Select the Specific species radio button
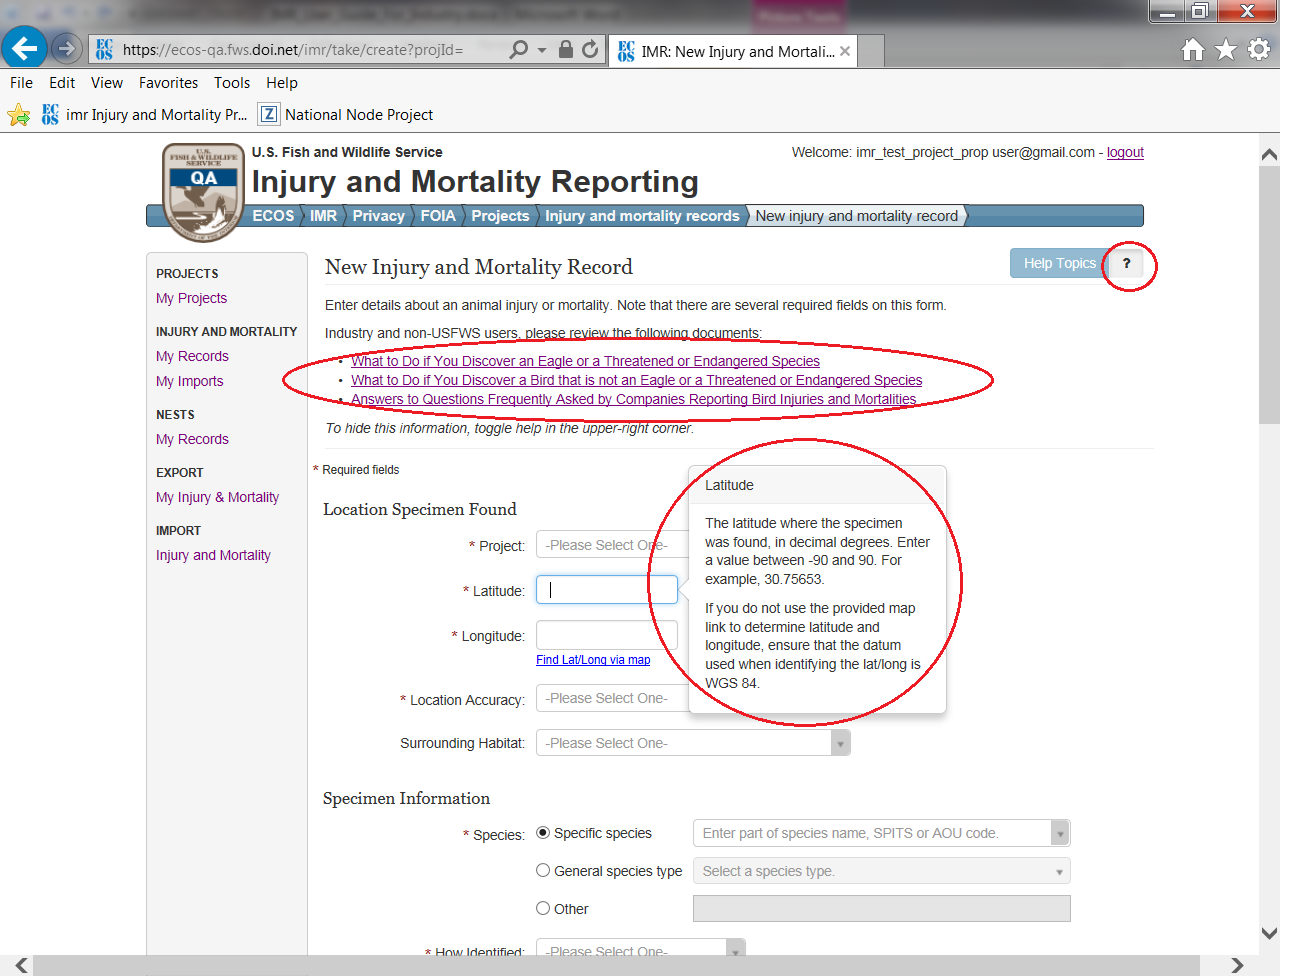The width and height of the screenshot is (1312, 976). pos(543,833)
